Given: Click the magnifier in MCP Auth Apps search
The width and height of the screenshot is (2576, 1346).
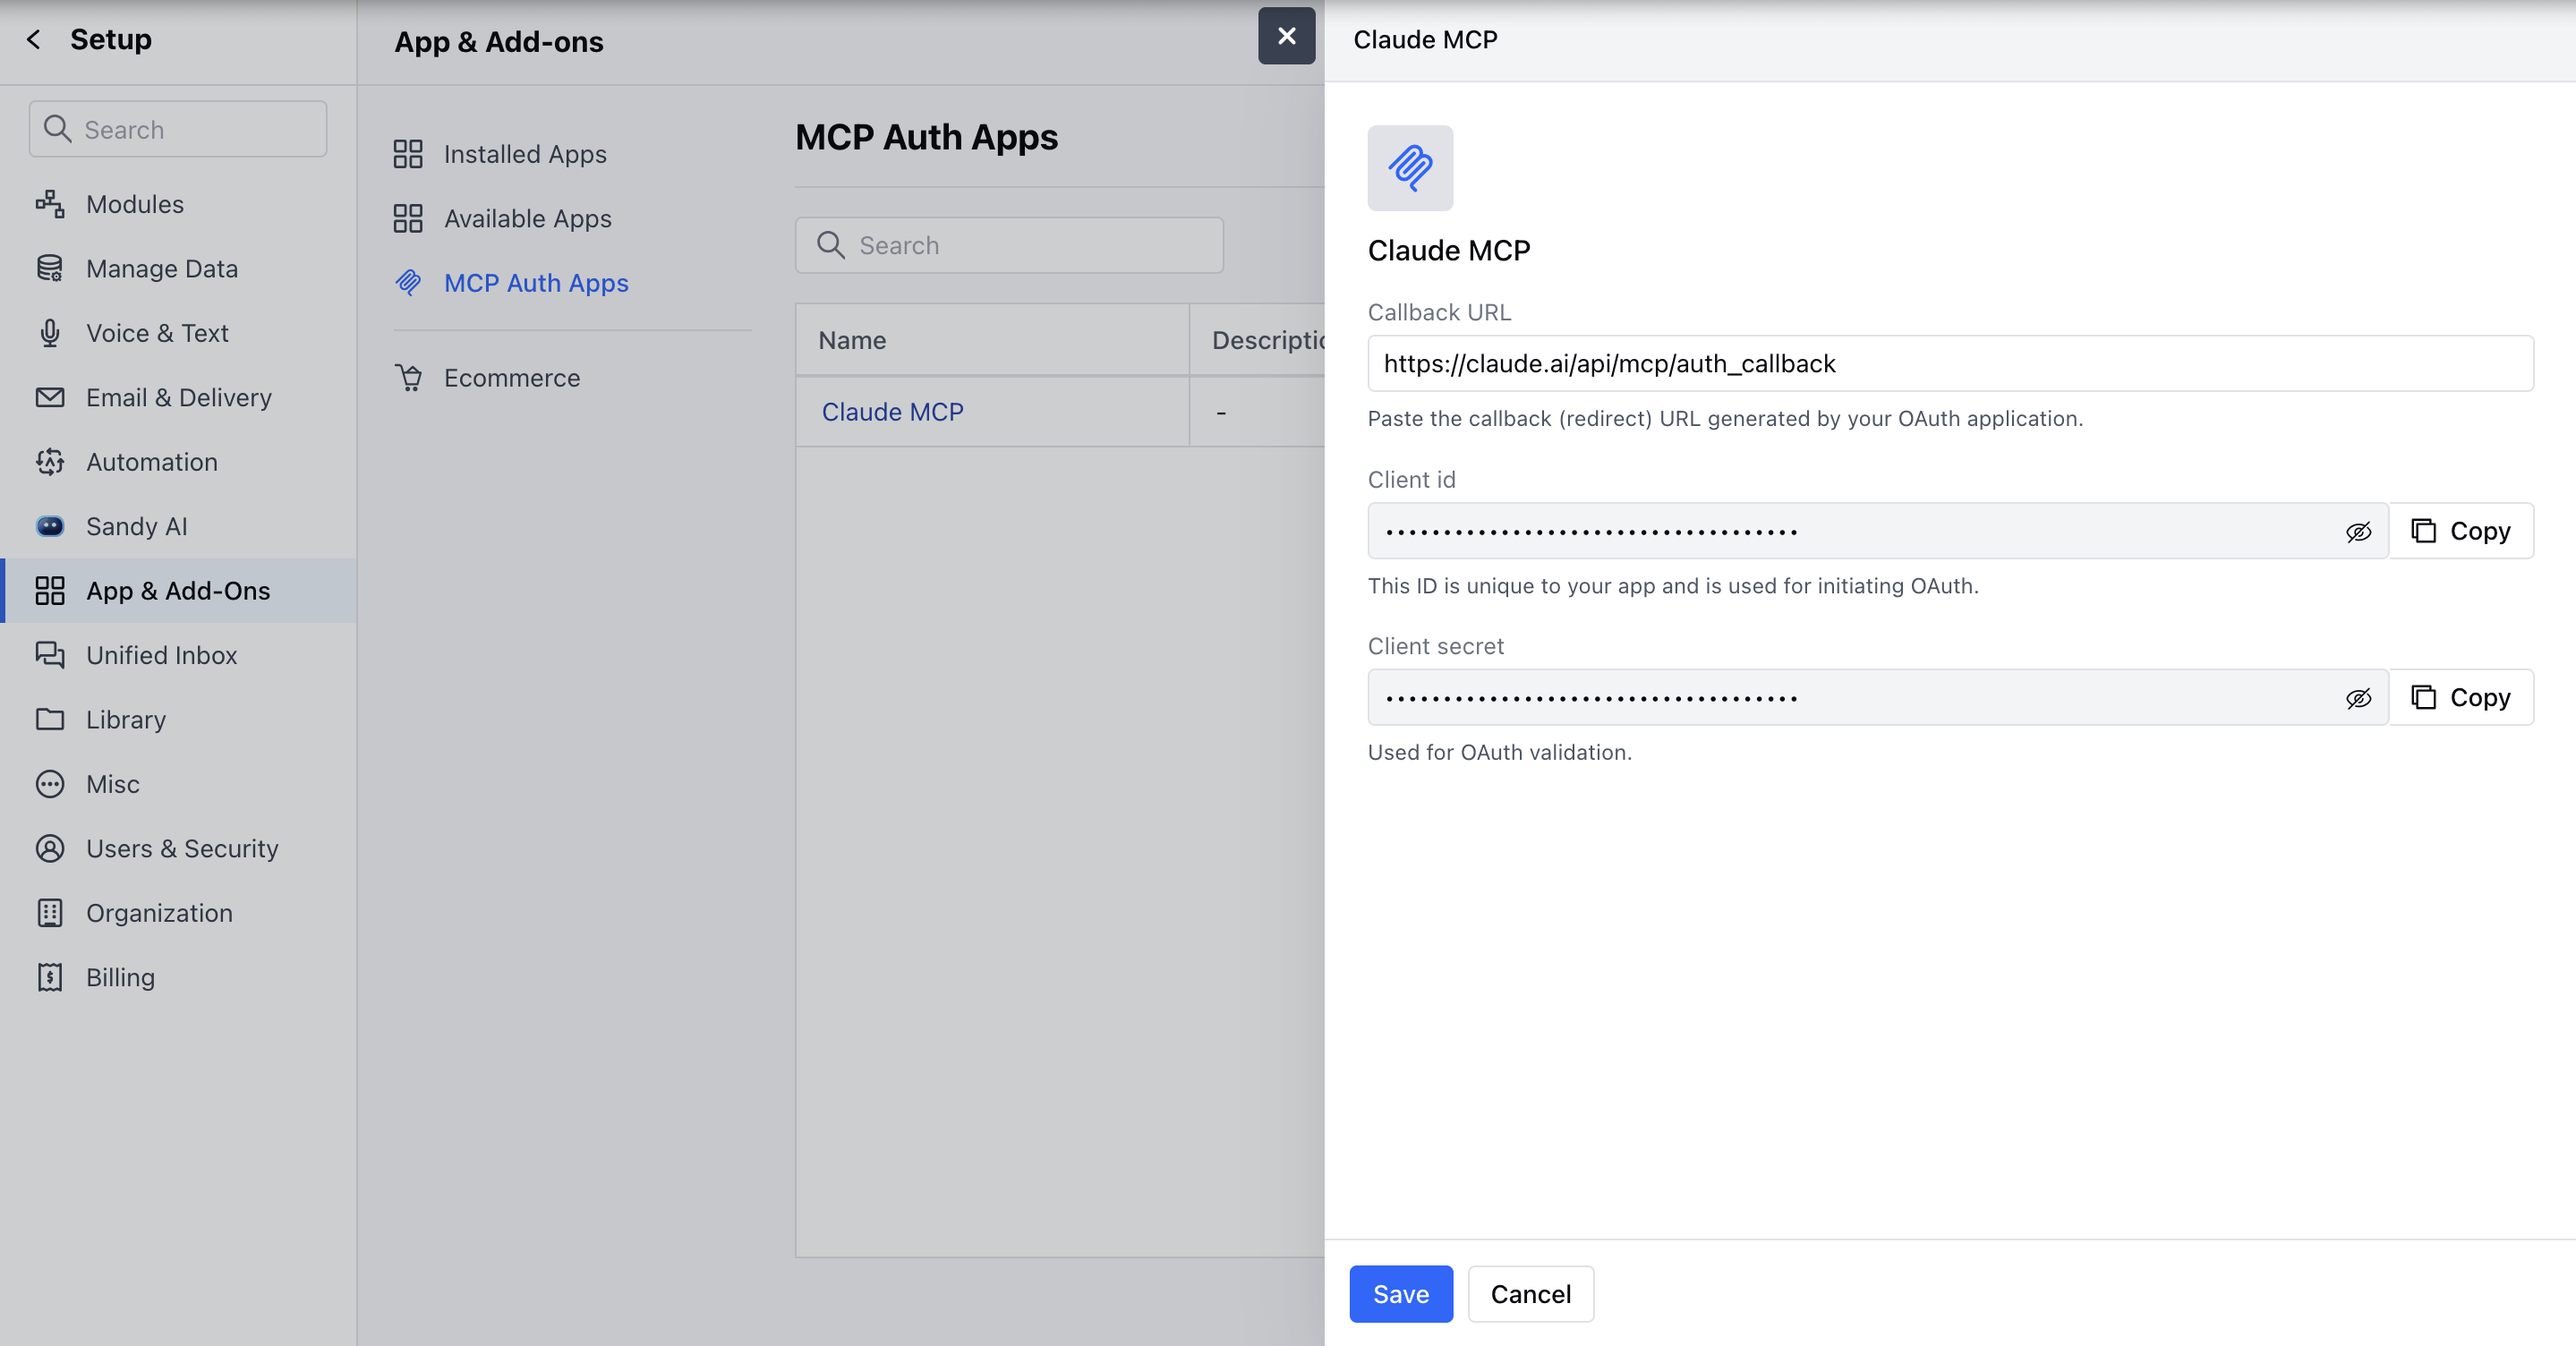Looking at the screenshot, I should coord(831,245).
